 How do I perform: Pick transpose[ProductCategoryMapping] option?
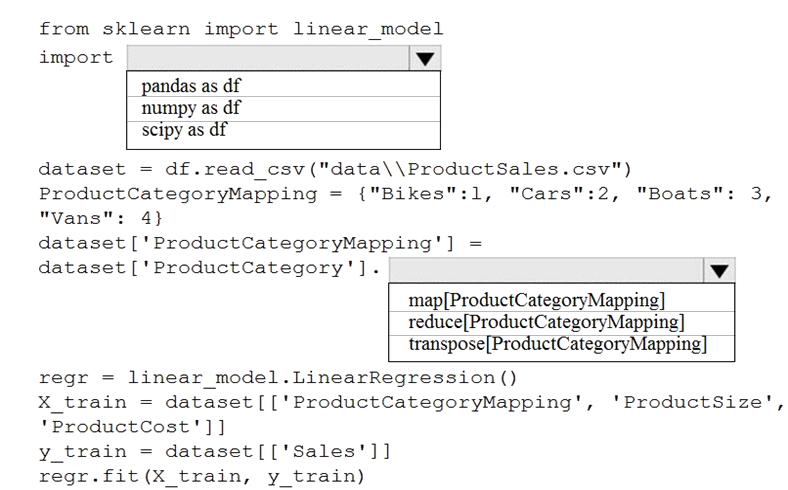click(561, 345)
